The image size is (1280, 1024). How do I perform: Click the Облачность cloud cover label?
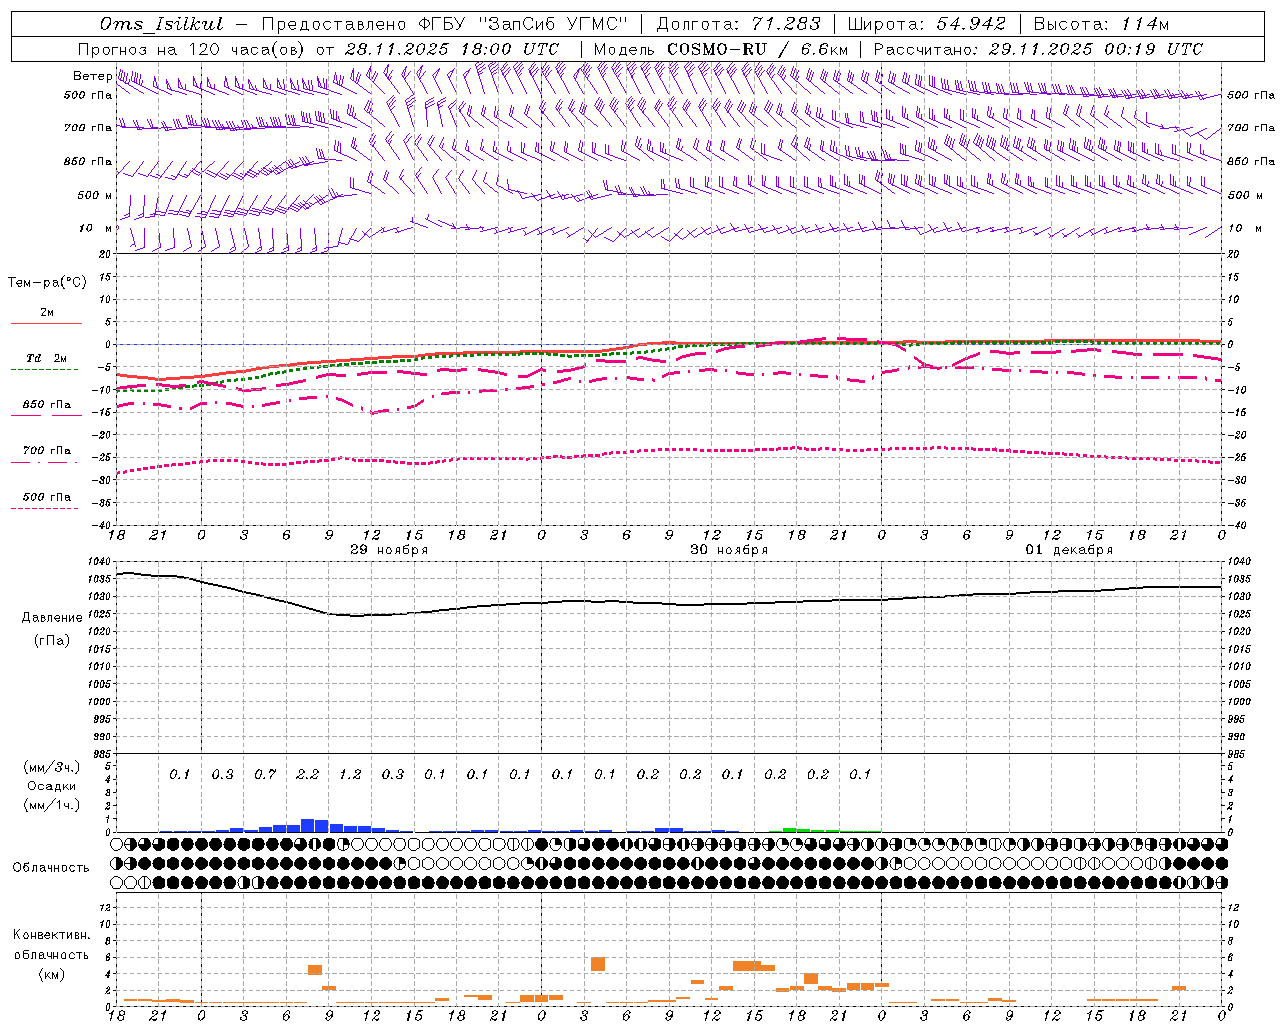click(x=51, y=868)
